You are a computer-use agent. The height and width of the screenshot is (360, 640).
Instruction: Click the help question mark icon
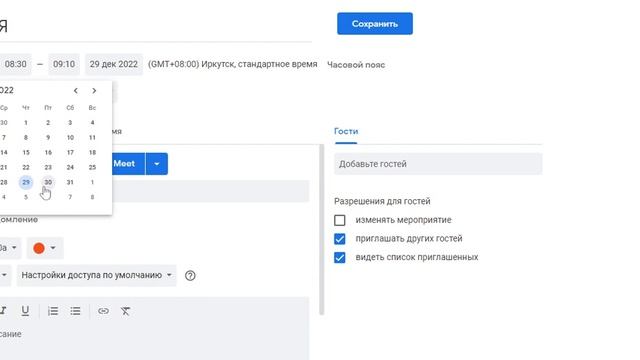coord(190,276)
